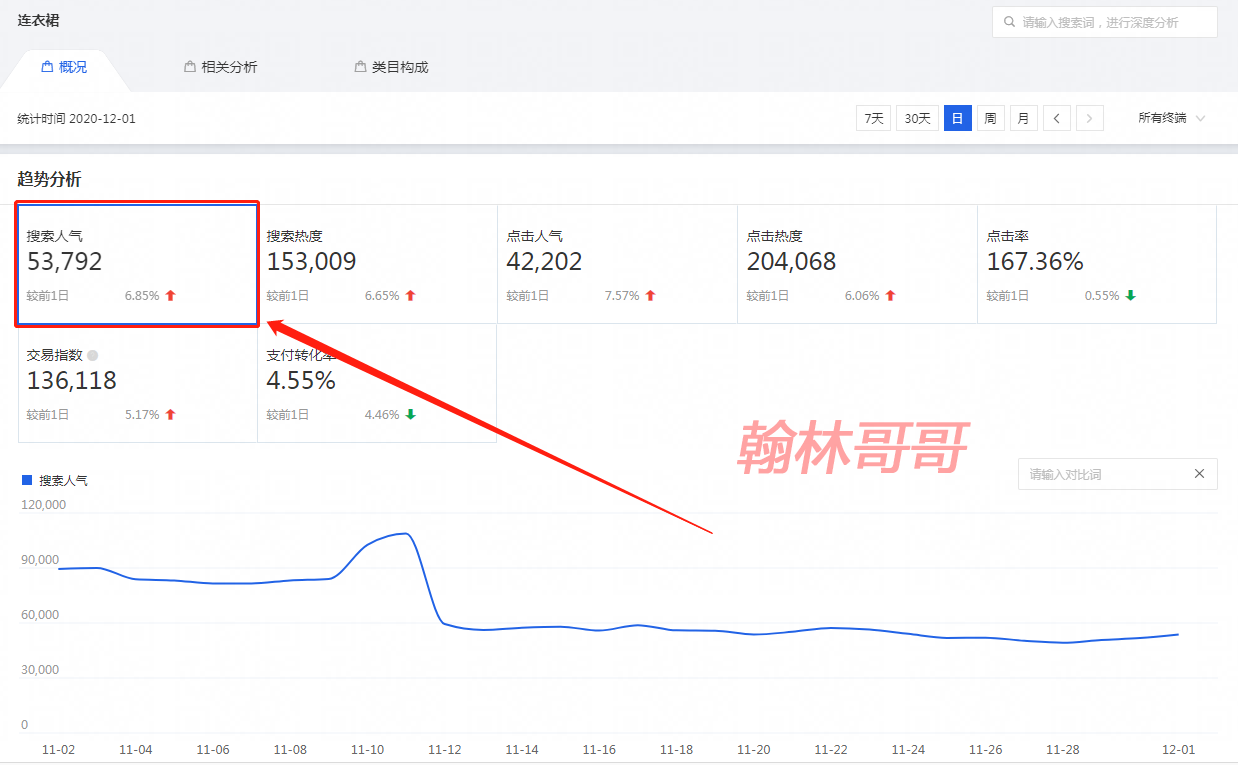This screenshot has width=1238, height=765.
Task: Select the 月 monthly granularity button
Action: click(1023, 118)
